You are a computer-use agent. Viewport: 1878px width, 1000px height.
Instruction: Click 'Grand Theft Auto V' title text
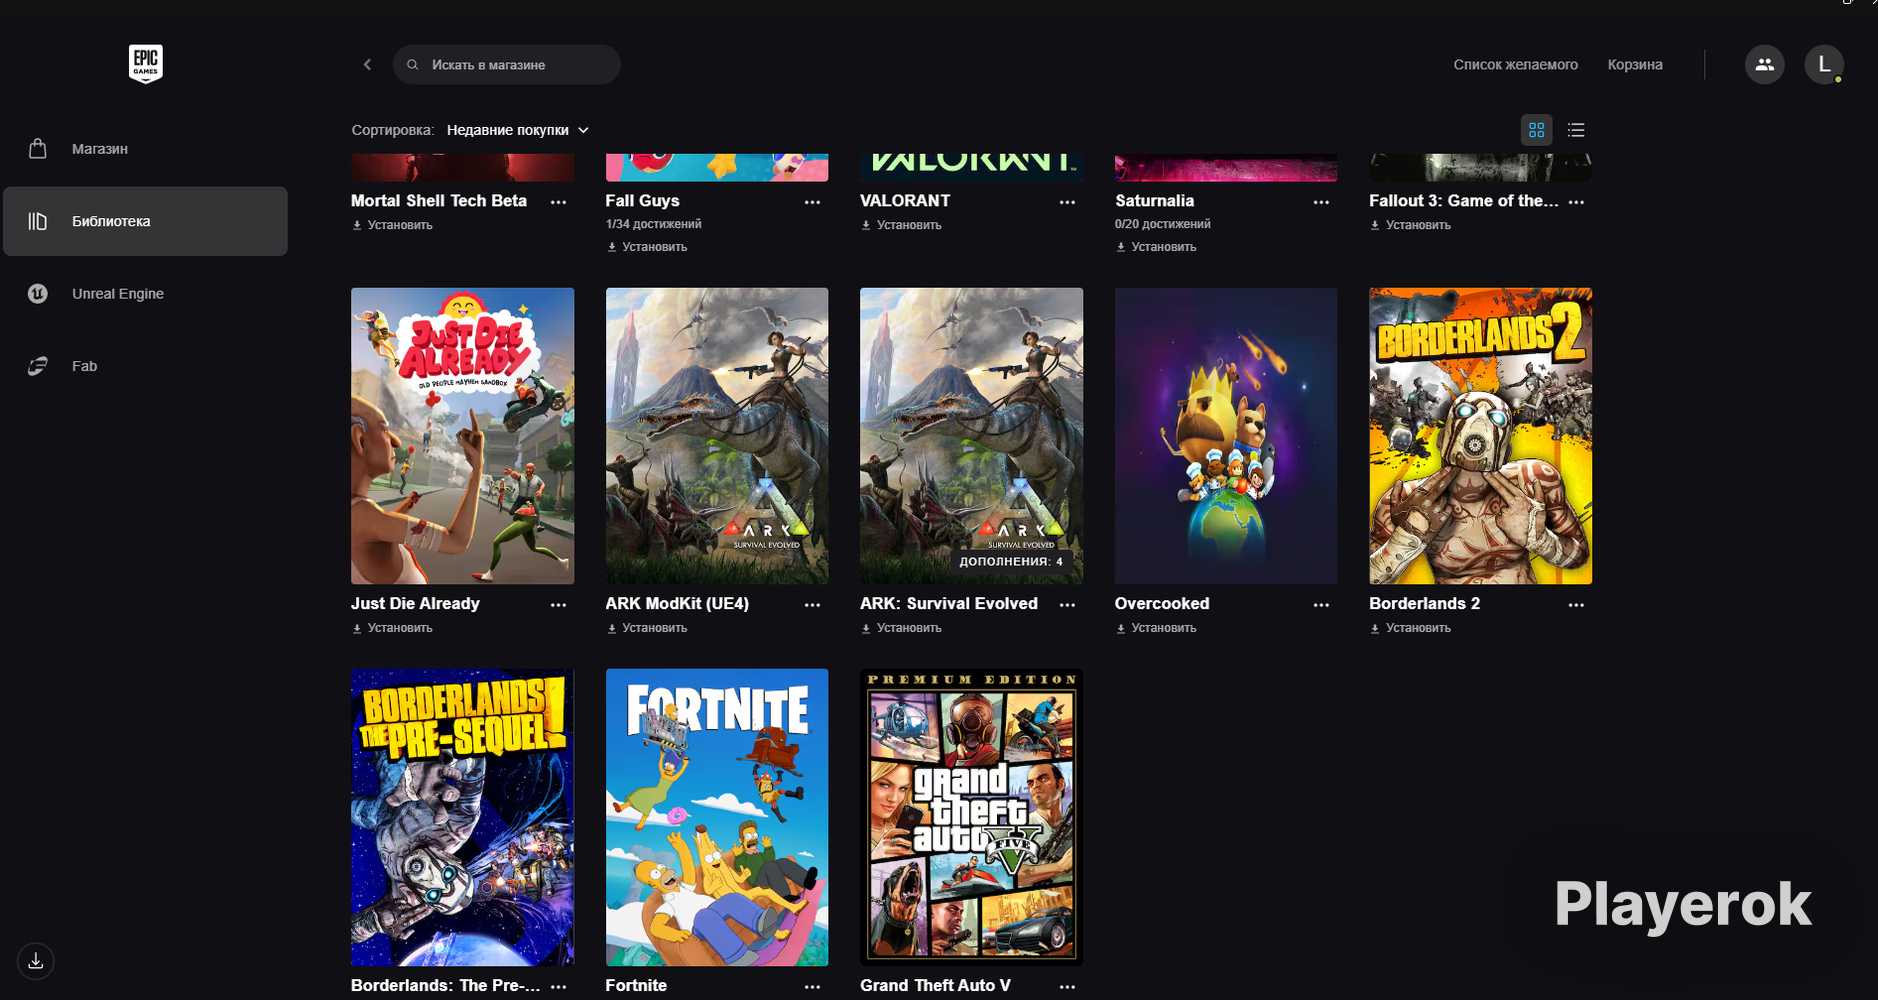(x=935, y=986)
